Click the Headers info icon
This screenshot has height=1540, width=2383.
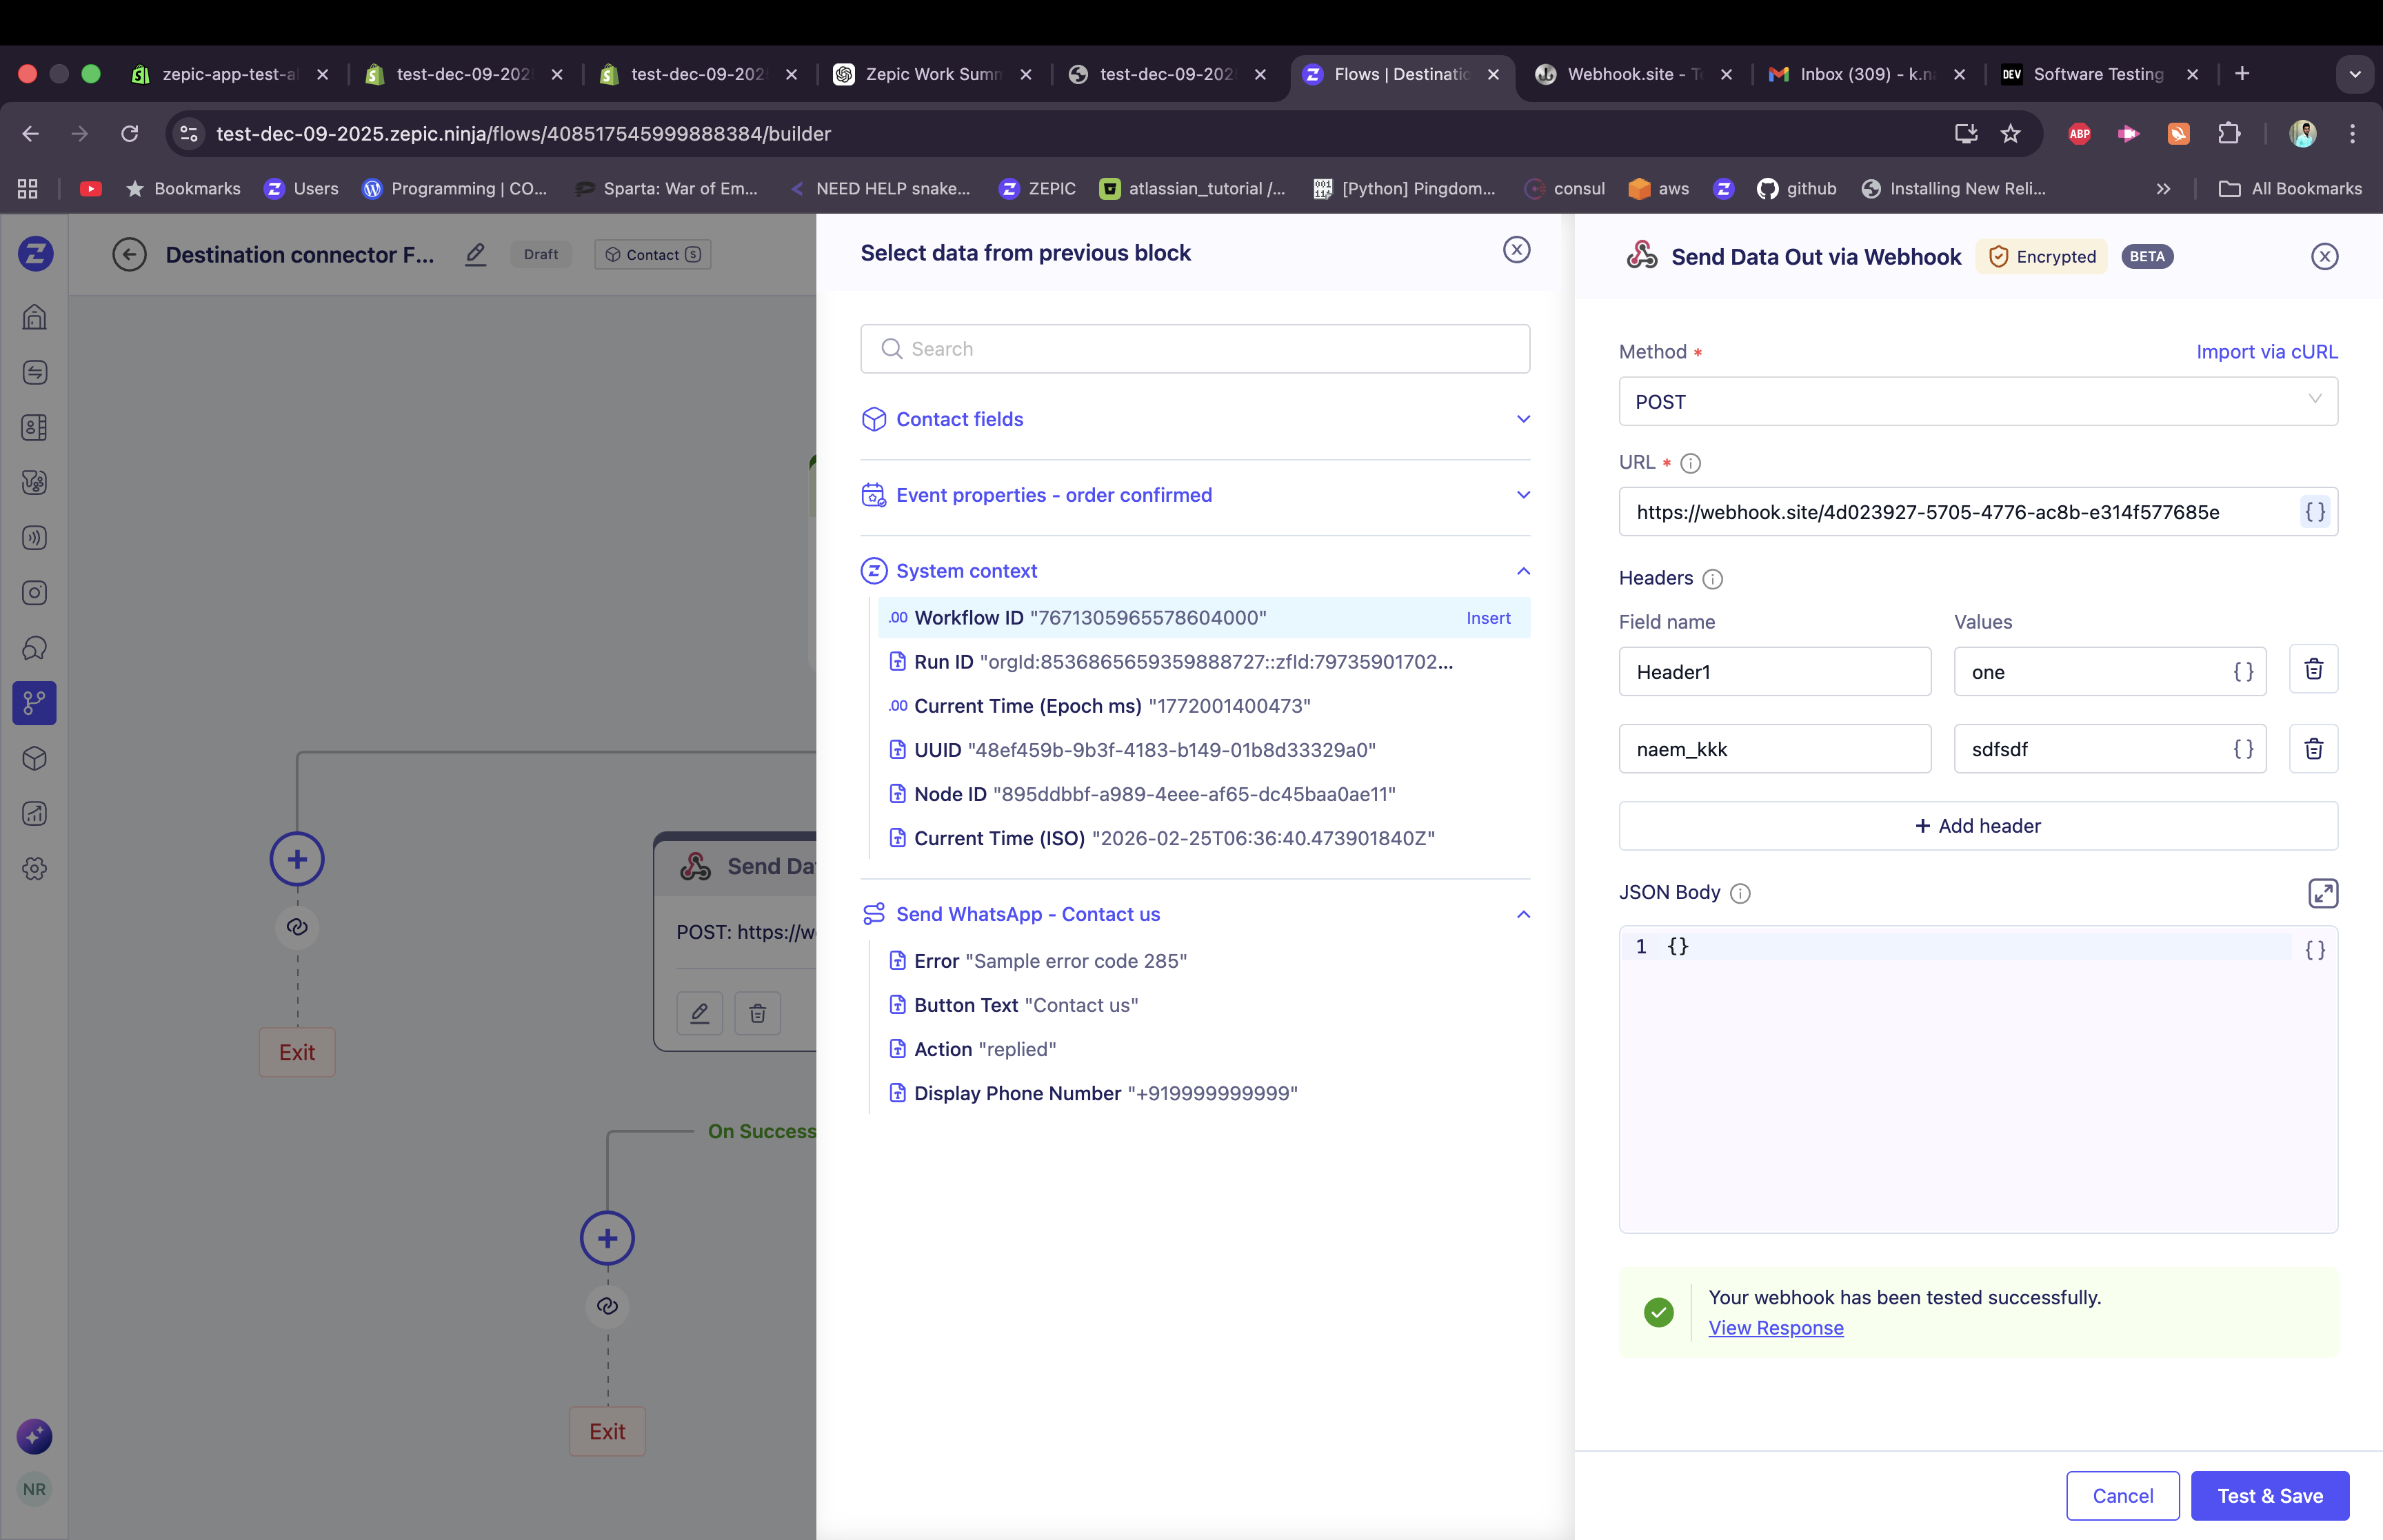tap(1712, 579)
